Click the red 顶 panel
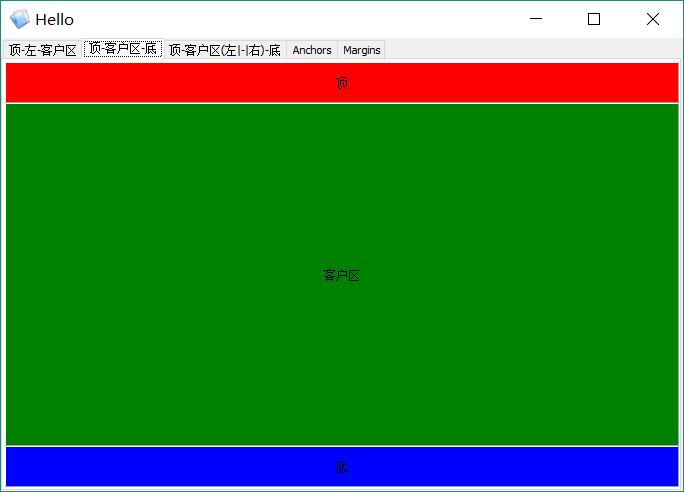684x492 pixels. (x=342, y=83)
